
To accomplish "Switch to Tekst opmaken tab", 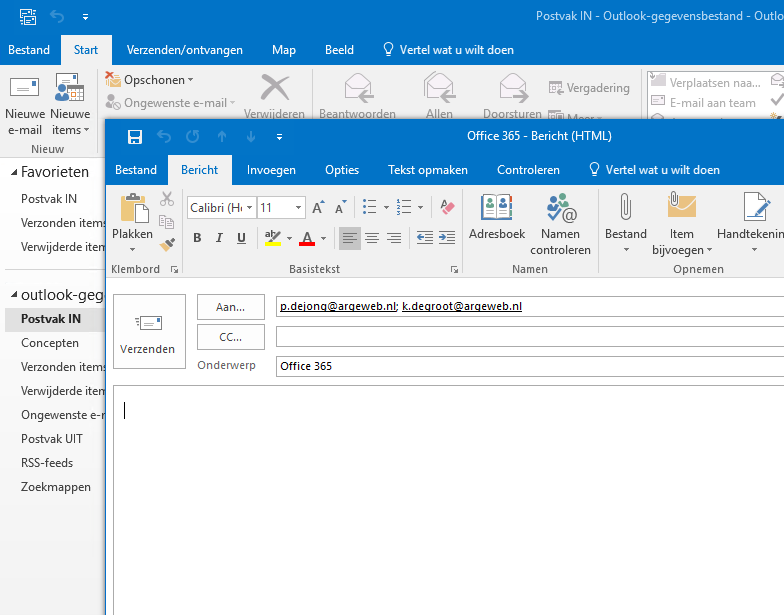I will [x=428, y=170].
